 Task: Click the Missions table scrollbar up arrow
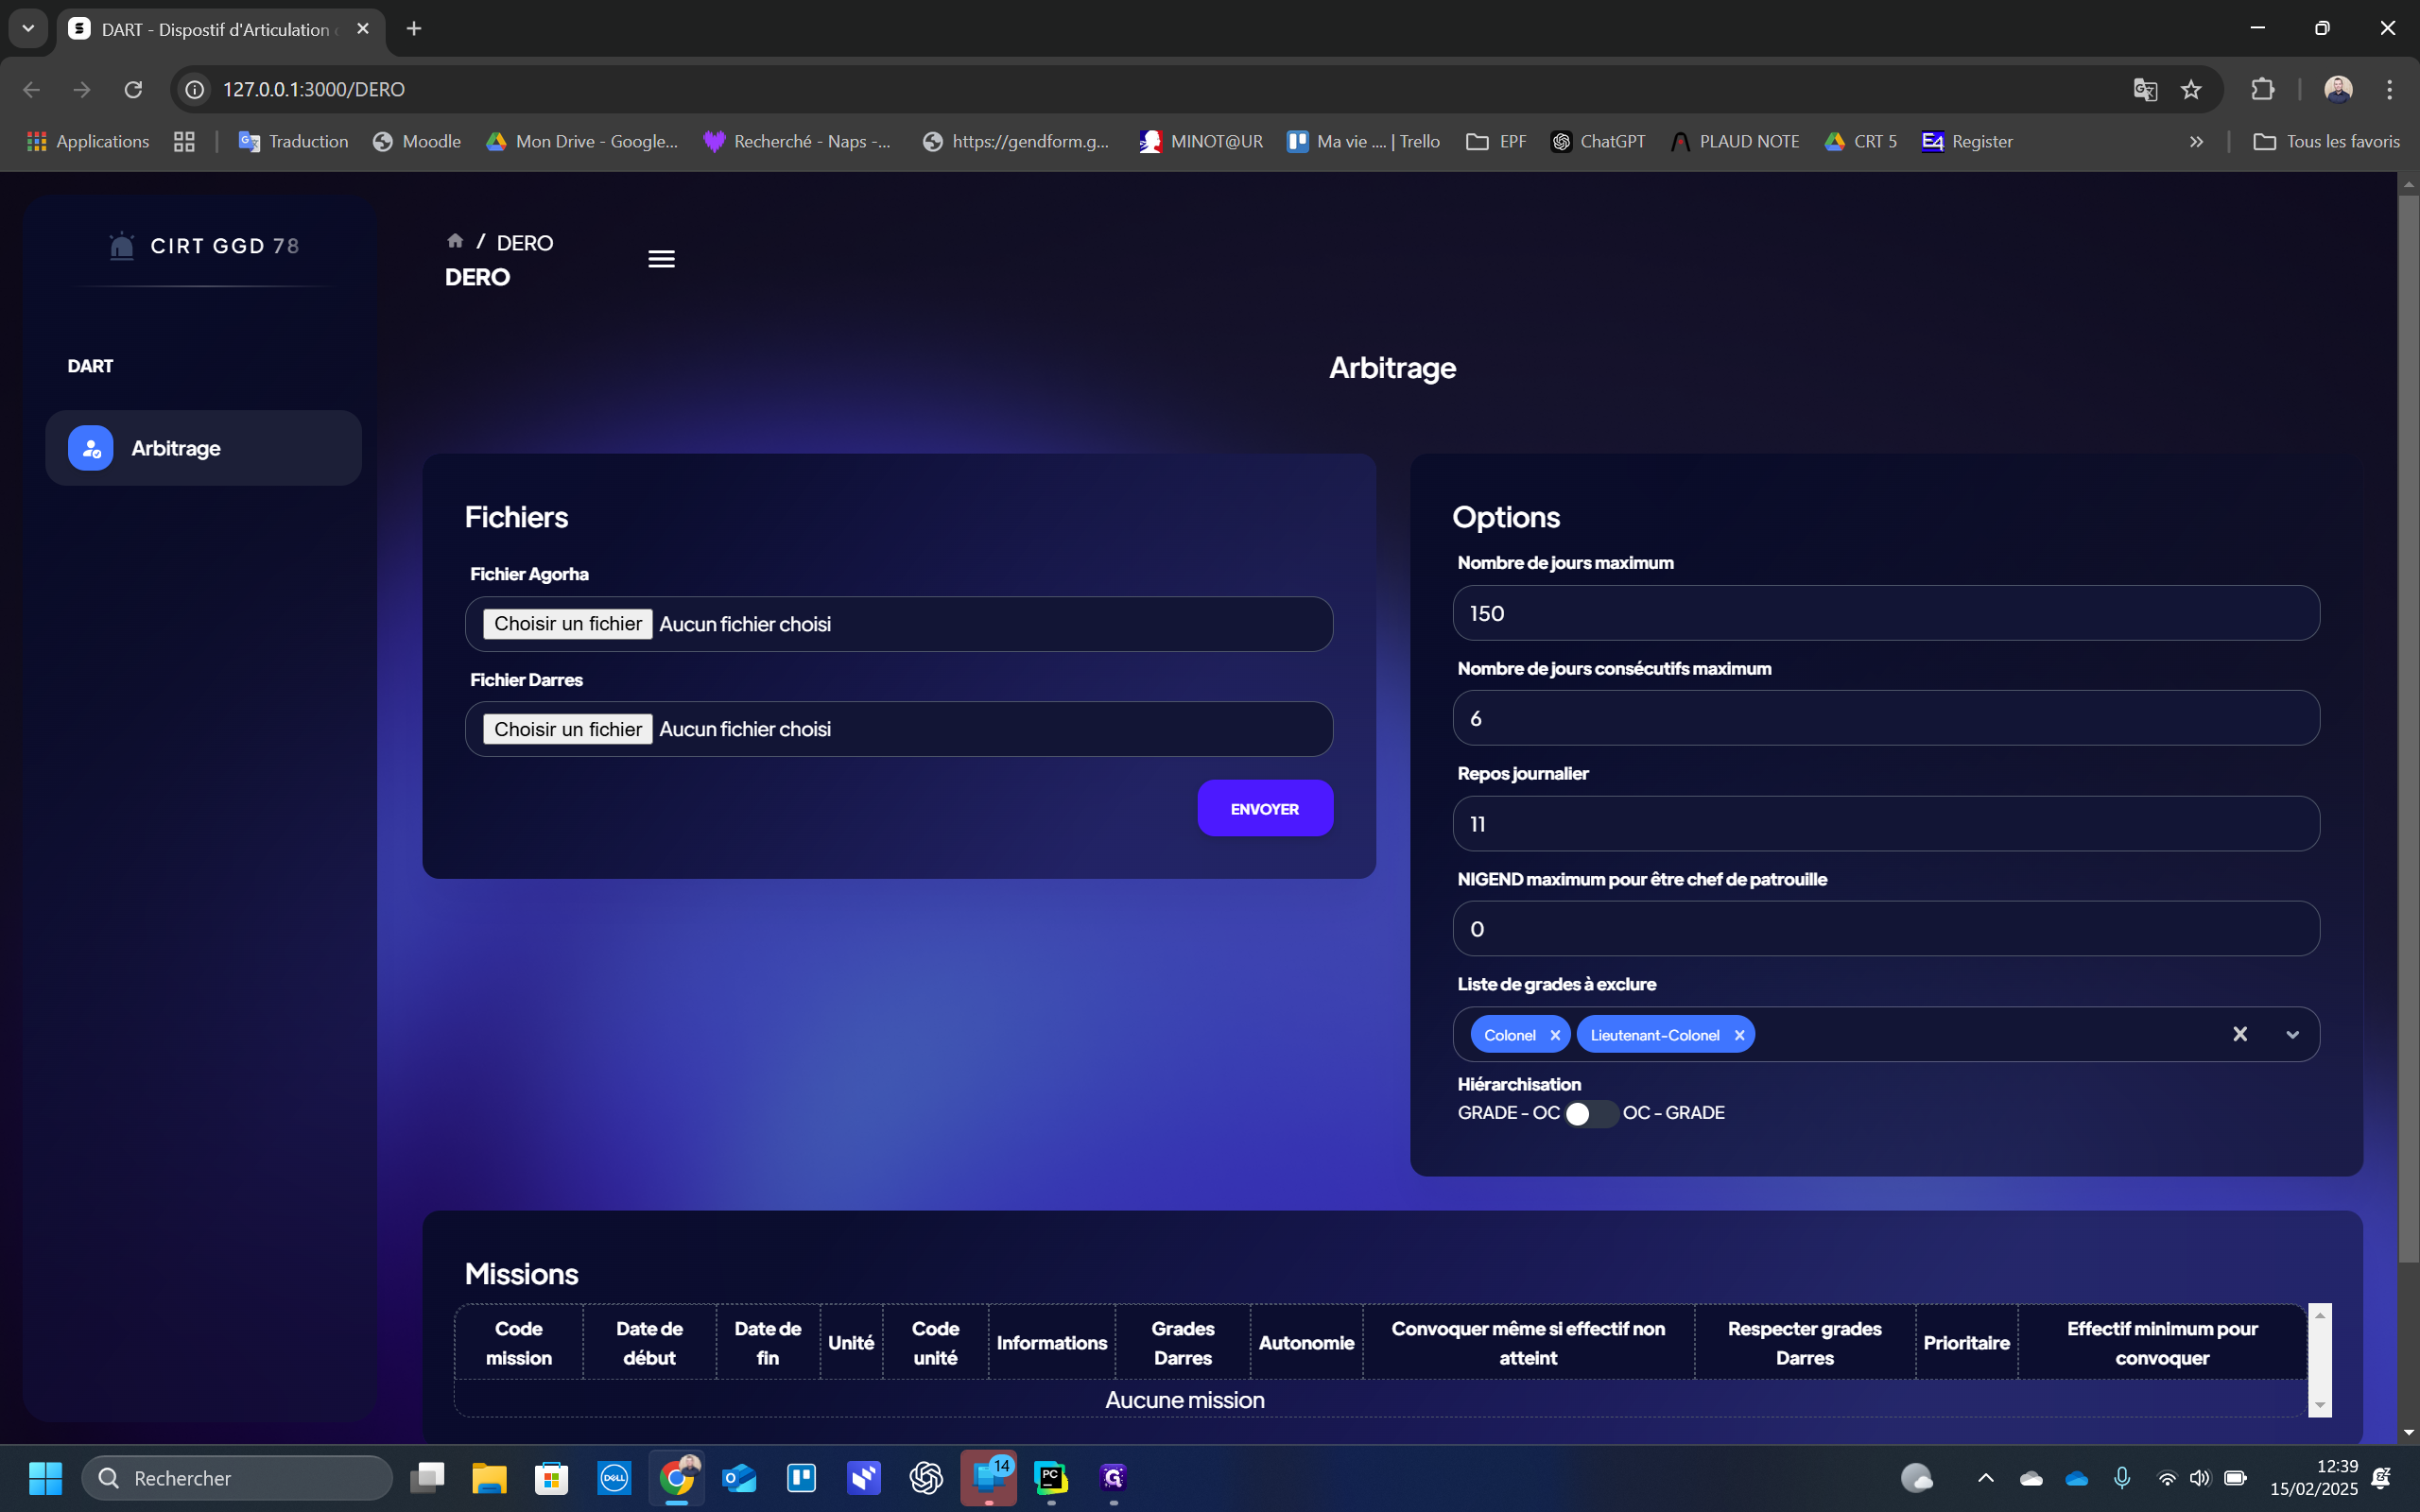coord(2320,1316)
